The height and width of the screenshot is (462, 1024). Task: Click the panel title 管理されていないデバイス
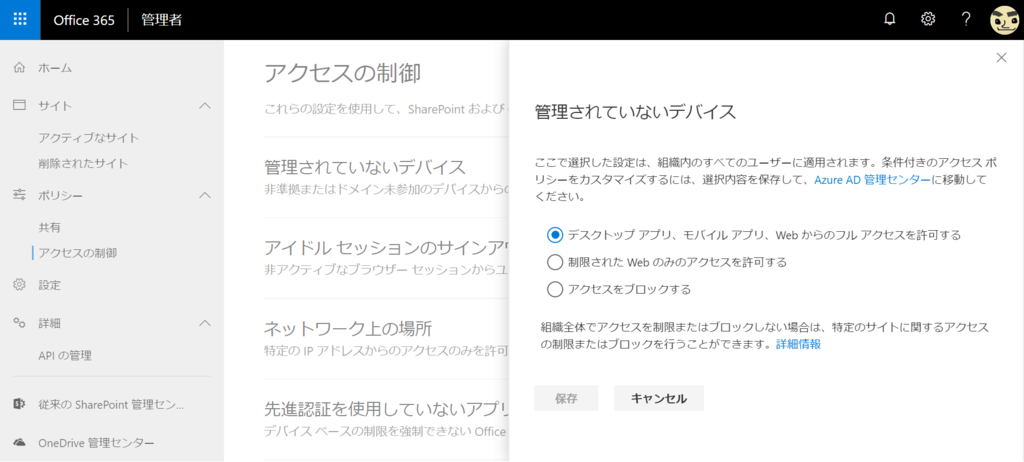coord(635,112)
